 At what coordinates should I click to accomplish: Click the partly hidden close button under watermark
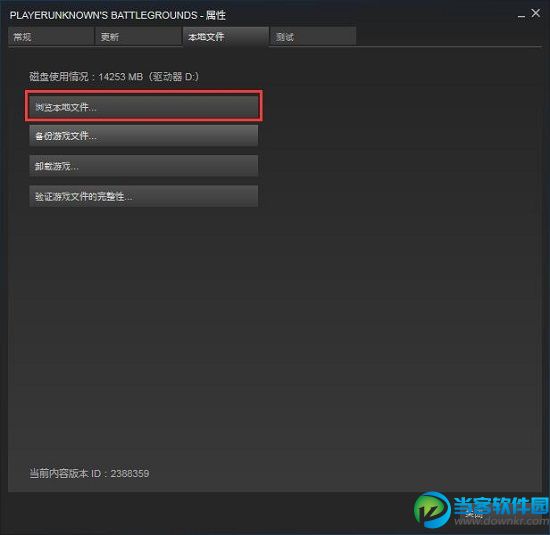(474, 515)
